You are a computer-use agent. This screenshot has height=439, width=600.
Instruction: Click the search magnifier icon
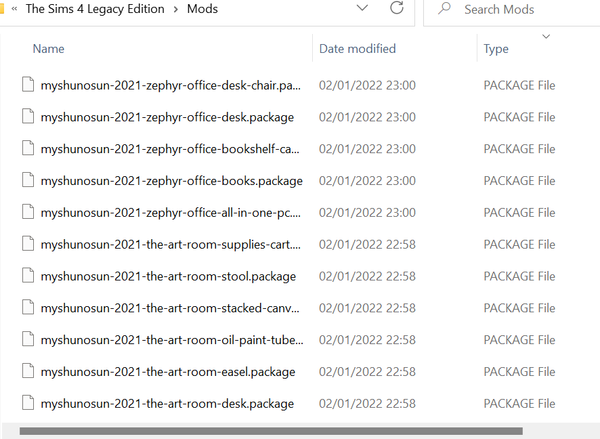(x=444, y=8)
